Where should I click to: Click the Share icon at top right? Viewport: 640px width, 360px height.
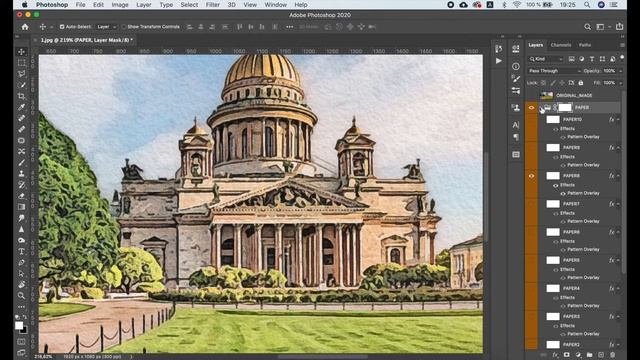tap(620, 27)
